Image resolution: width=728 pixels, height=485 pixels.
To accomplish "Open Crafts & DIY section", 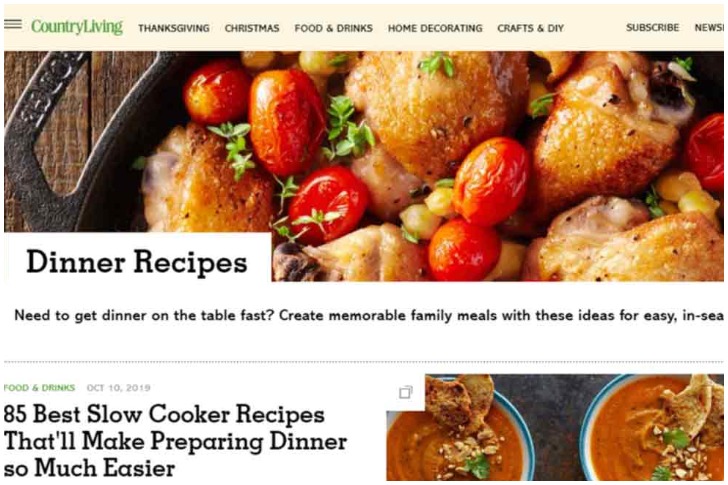I will coord(530,28).
